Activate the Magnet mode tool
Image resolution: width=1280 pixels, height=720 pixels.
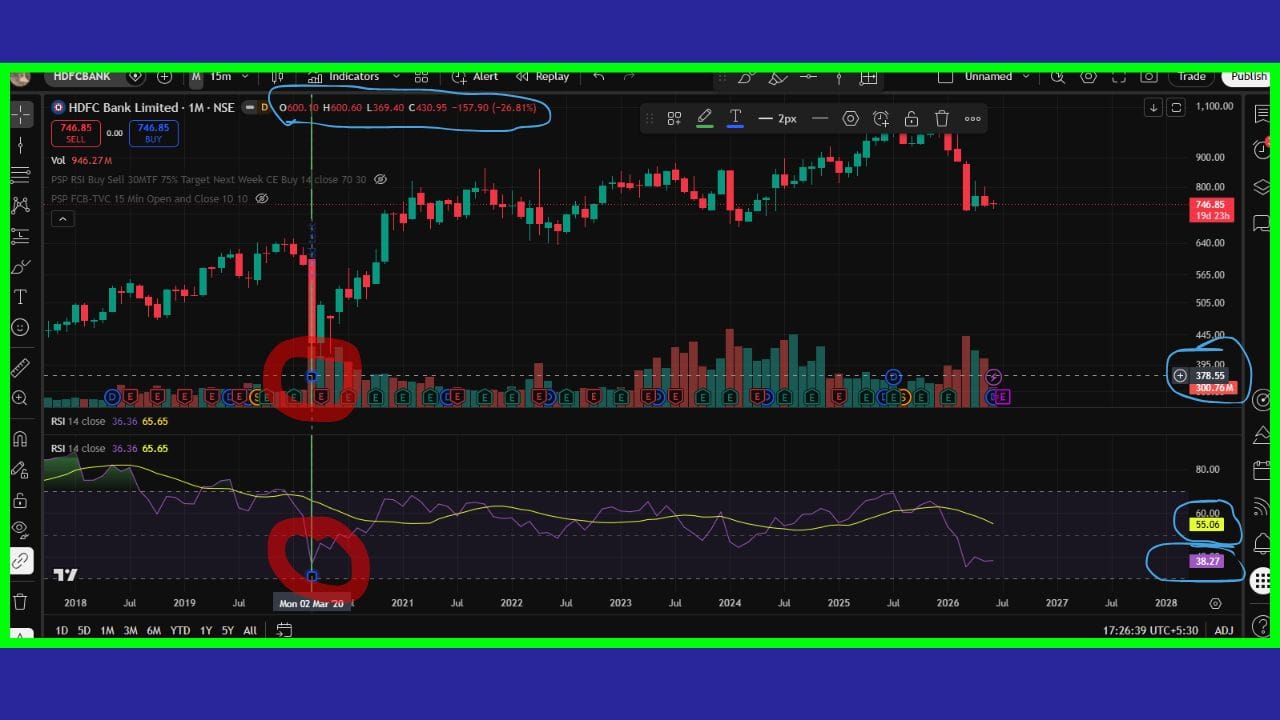pyautogui.click(x=20, y=439)
